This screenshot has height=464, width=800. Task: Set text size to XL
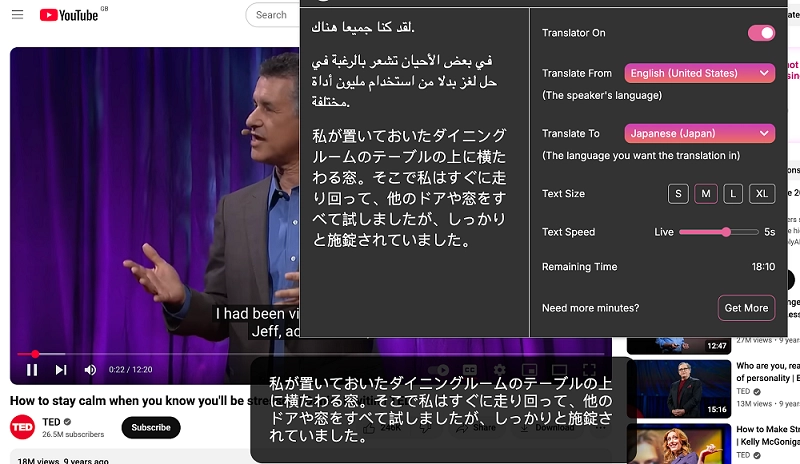click(x=762, y=194)
